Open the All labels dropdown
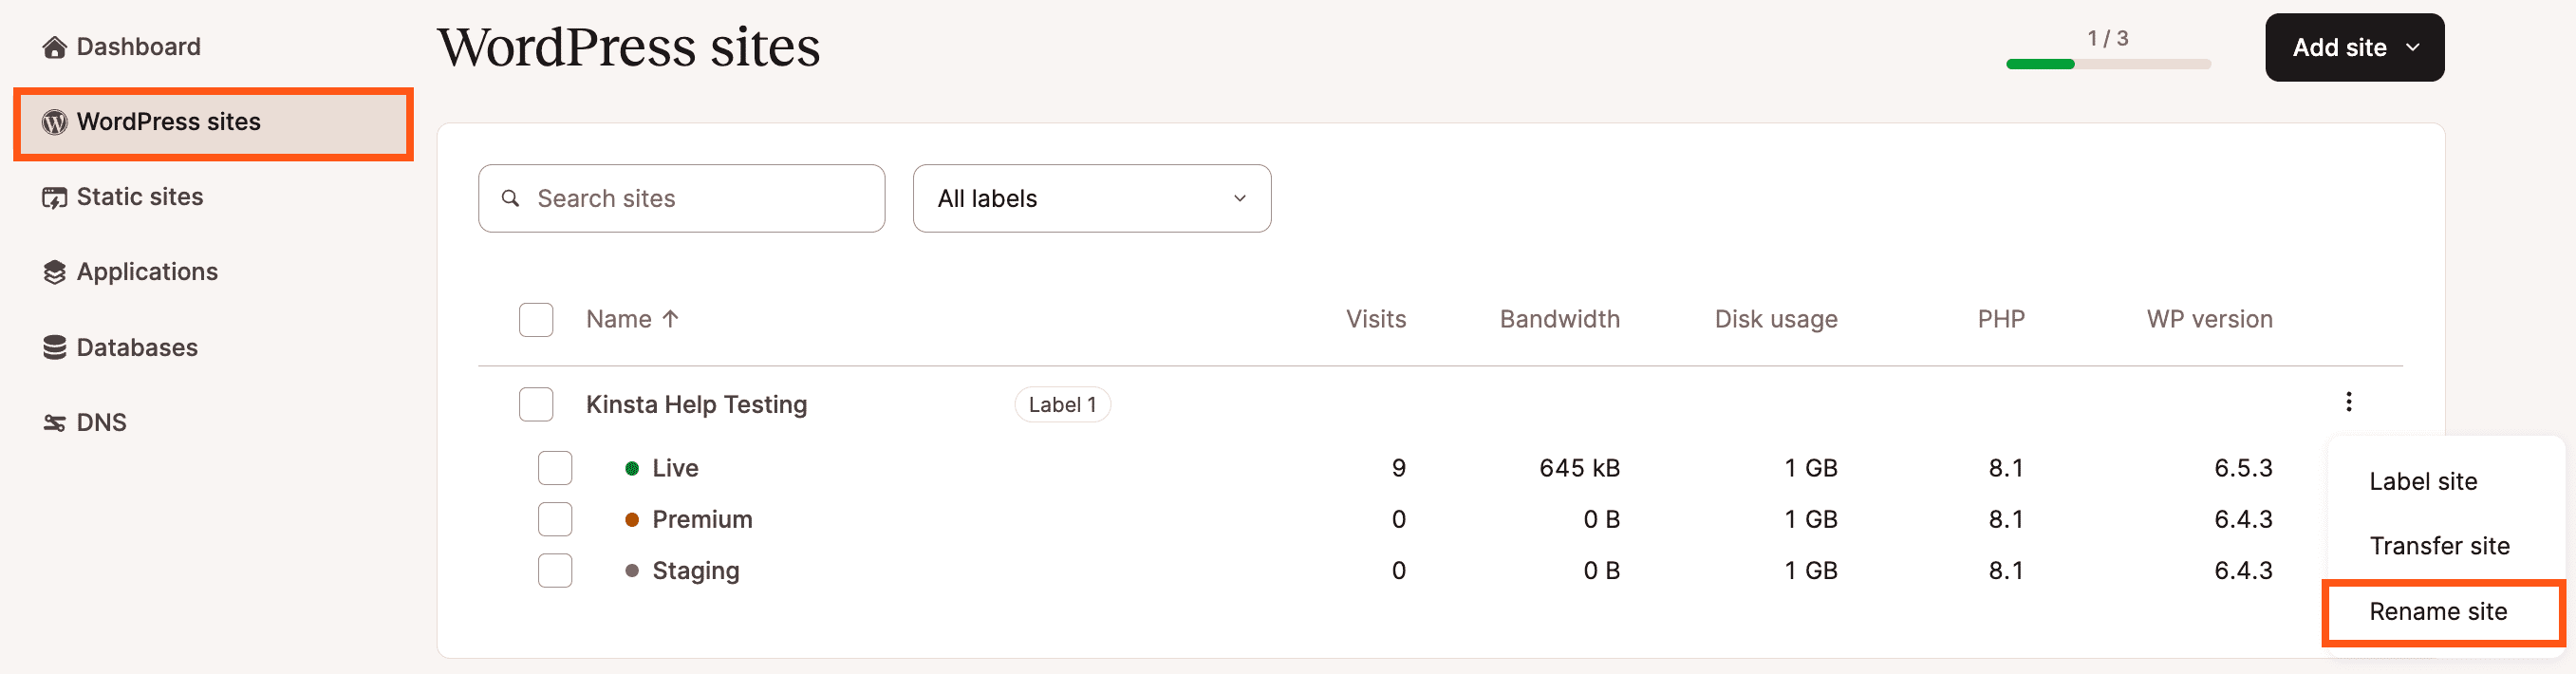This screenshot has height=674, width=2576. pos(1091,199)
